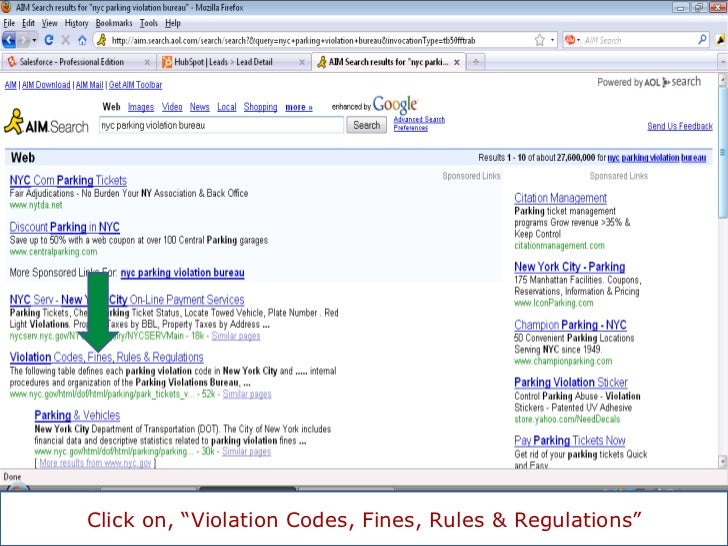Select the Video search category
The image size is (728, 546).
[x=172, y=107]
